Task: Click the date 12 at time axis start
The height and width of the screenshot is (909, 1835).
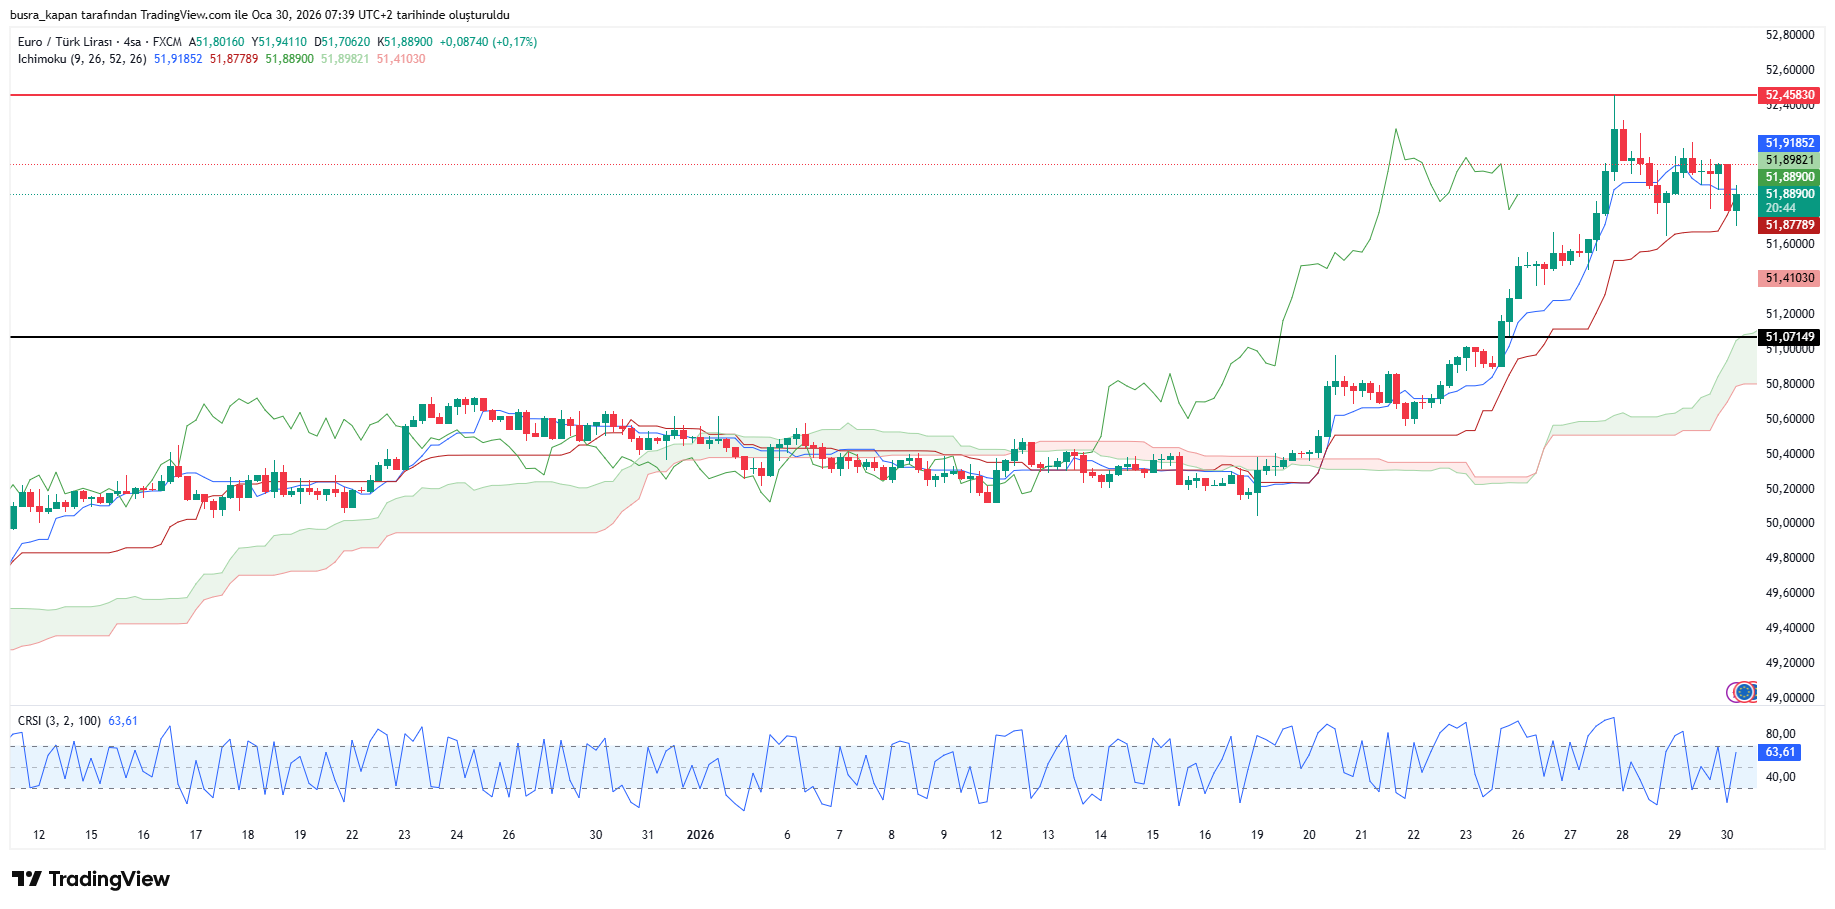Action: (39, 835)
